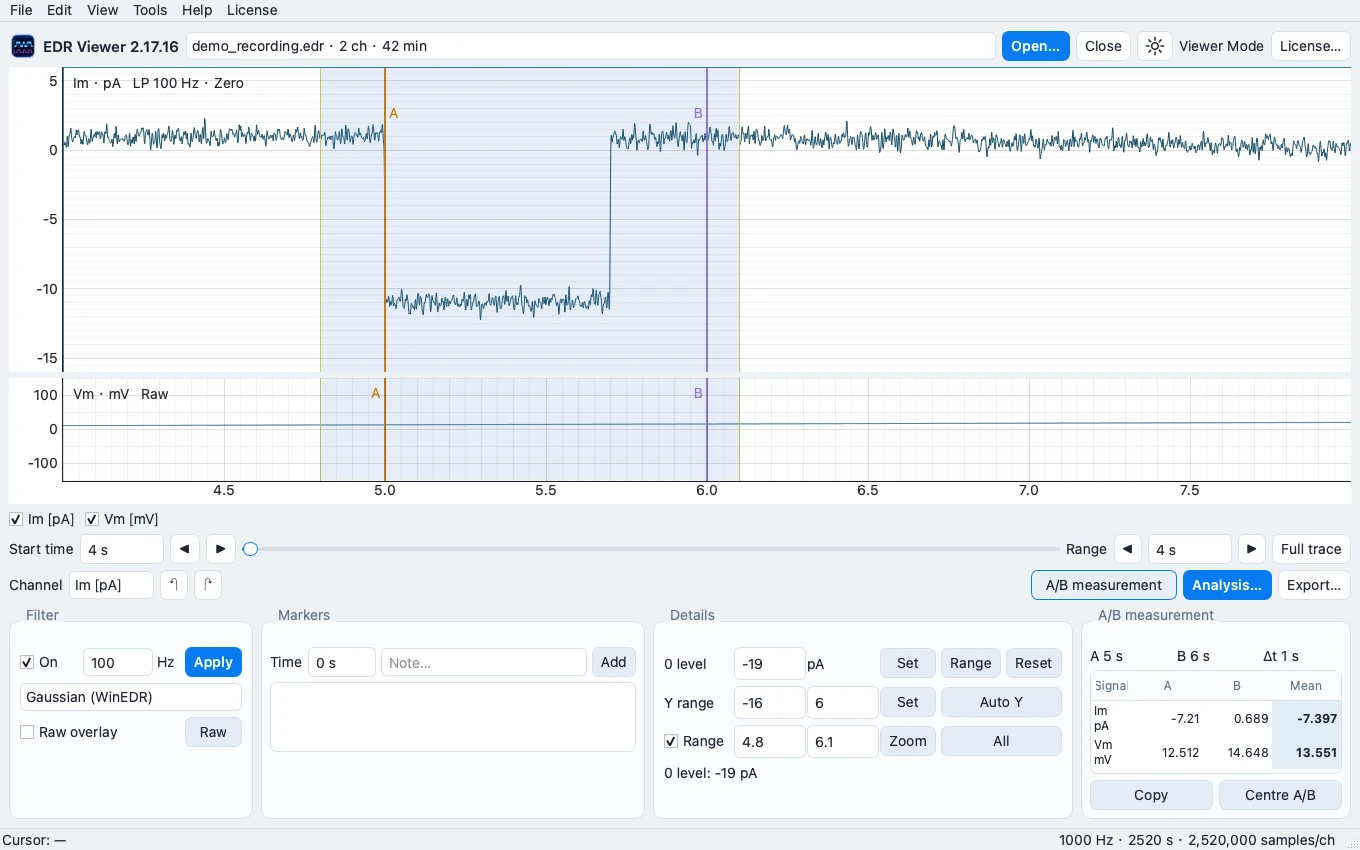Uncheck the Range checkbox in Details
Image resolution: width=1360 pixels, height=850 pixels.
(x=671, y=741)
